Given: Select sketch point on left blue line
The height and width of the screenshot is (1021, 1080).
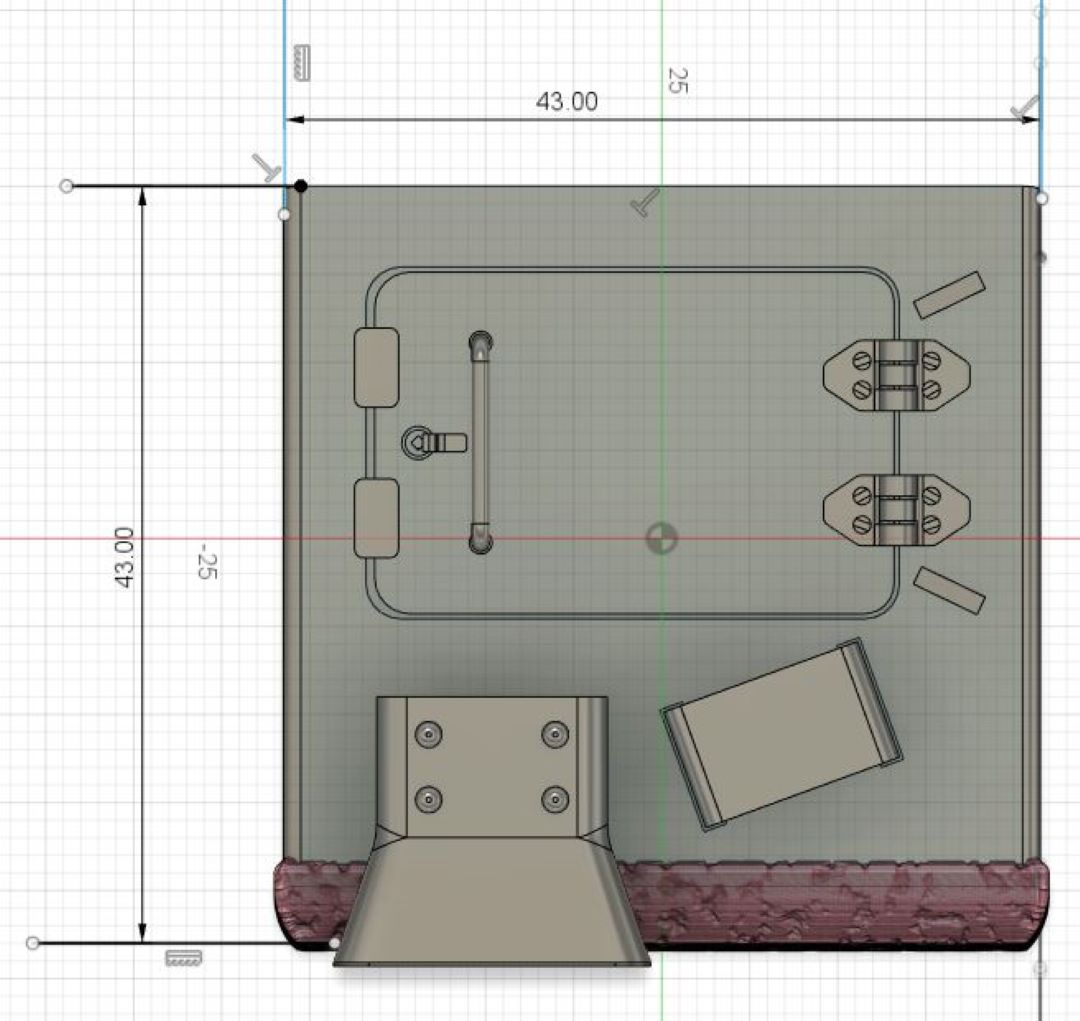Looking at the screenshot, I should (x=284, y=215).
